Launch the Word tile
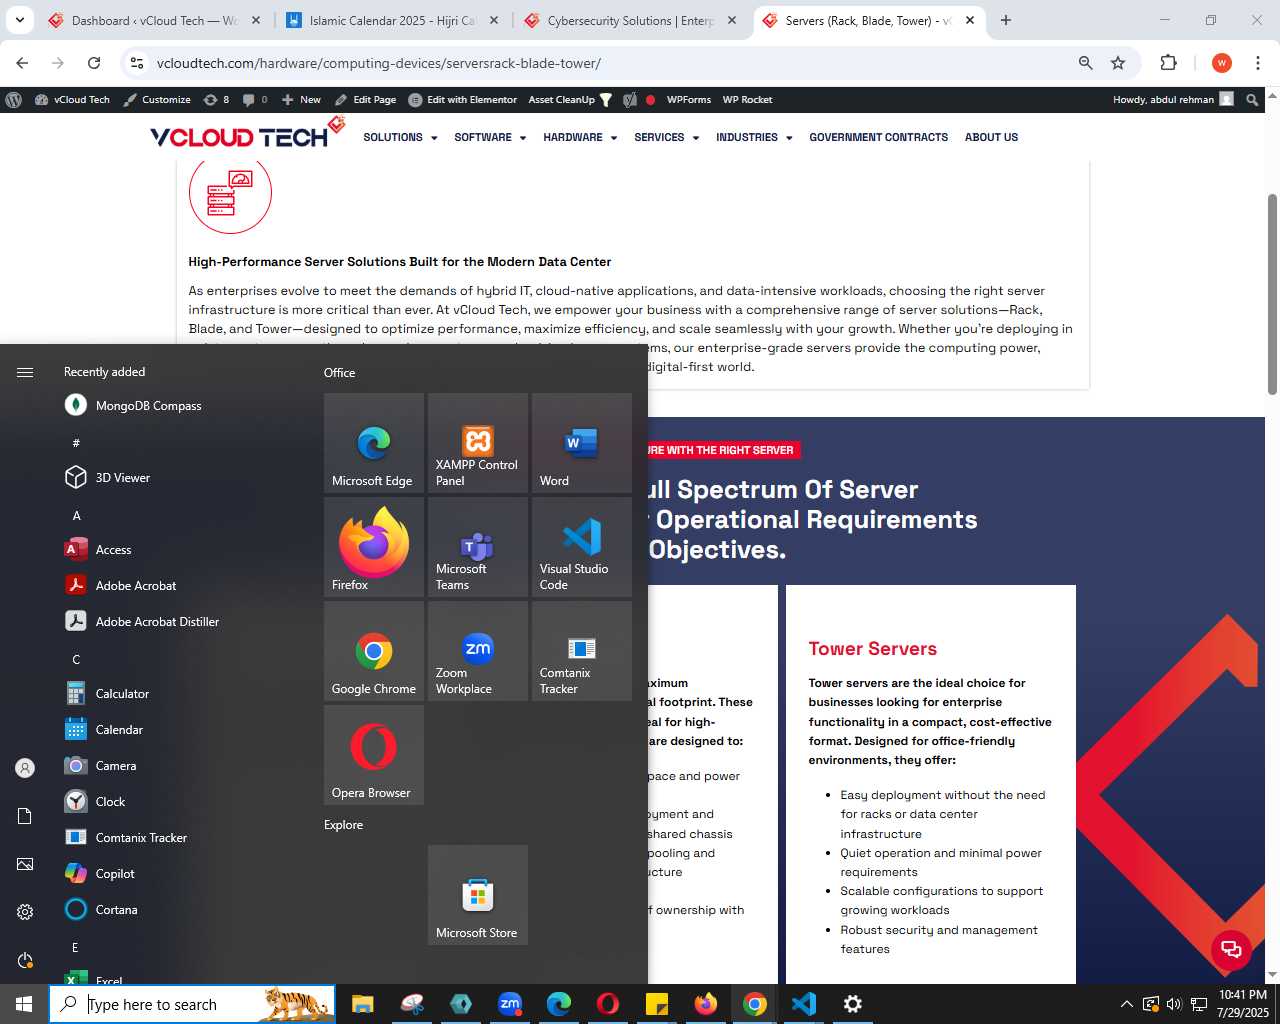The height and width of the screenshot is (1024, 1280). 582,443
